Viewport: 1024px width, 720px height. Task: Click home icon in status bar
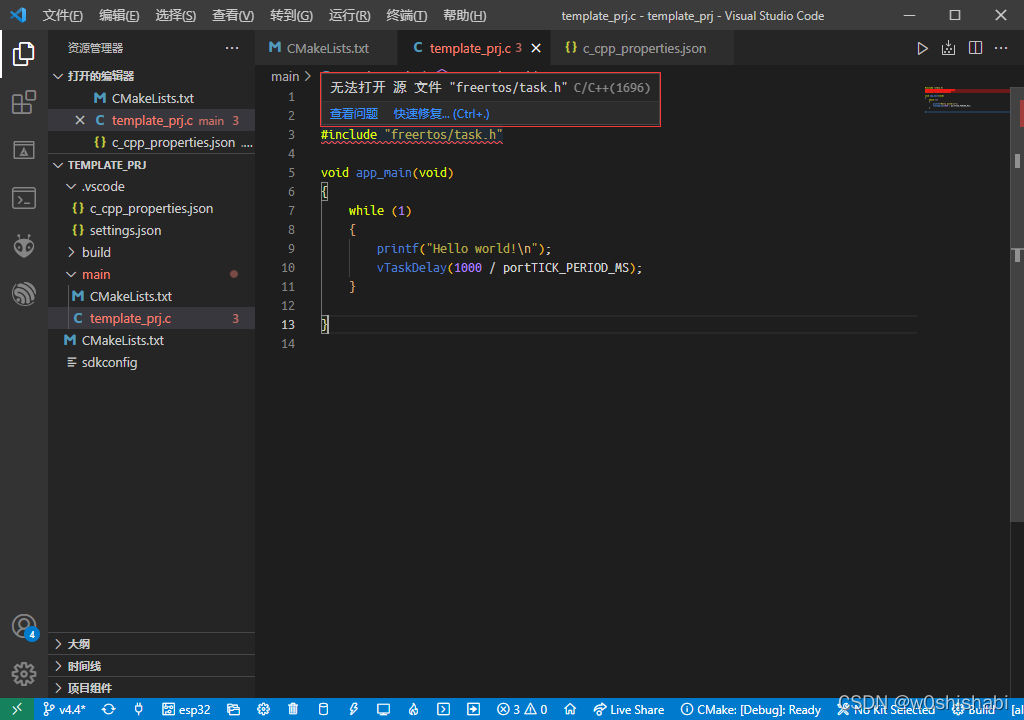[570, 709]
